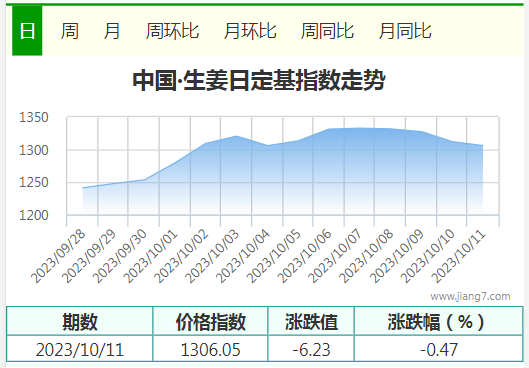Click the 2023/10/11 table cell

80,349
